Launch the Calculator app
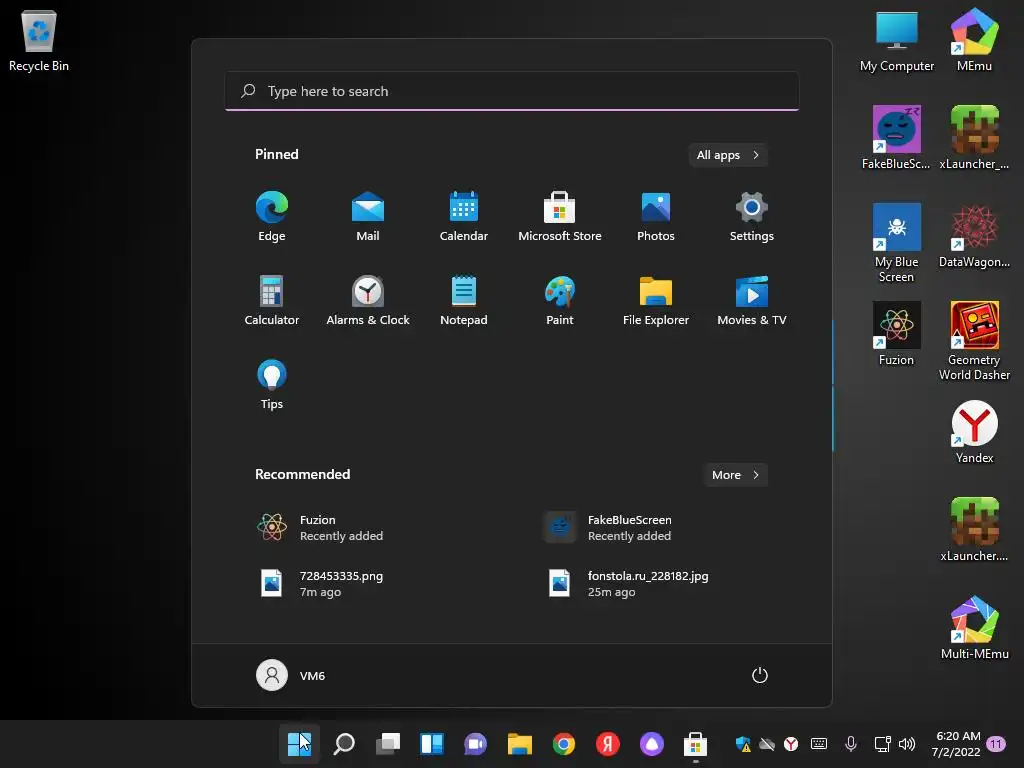Image resolution: width=1024 pixels, height=768 pixels. (x=272, y=300)
